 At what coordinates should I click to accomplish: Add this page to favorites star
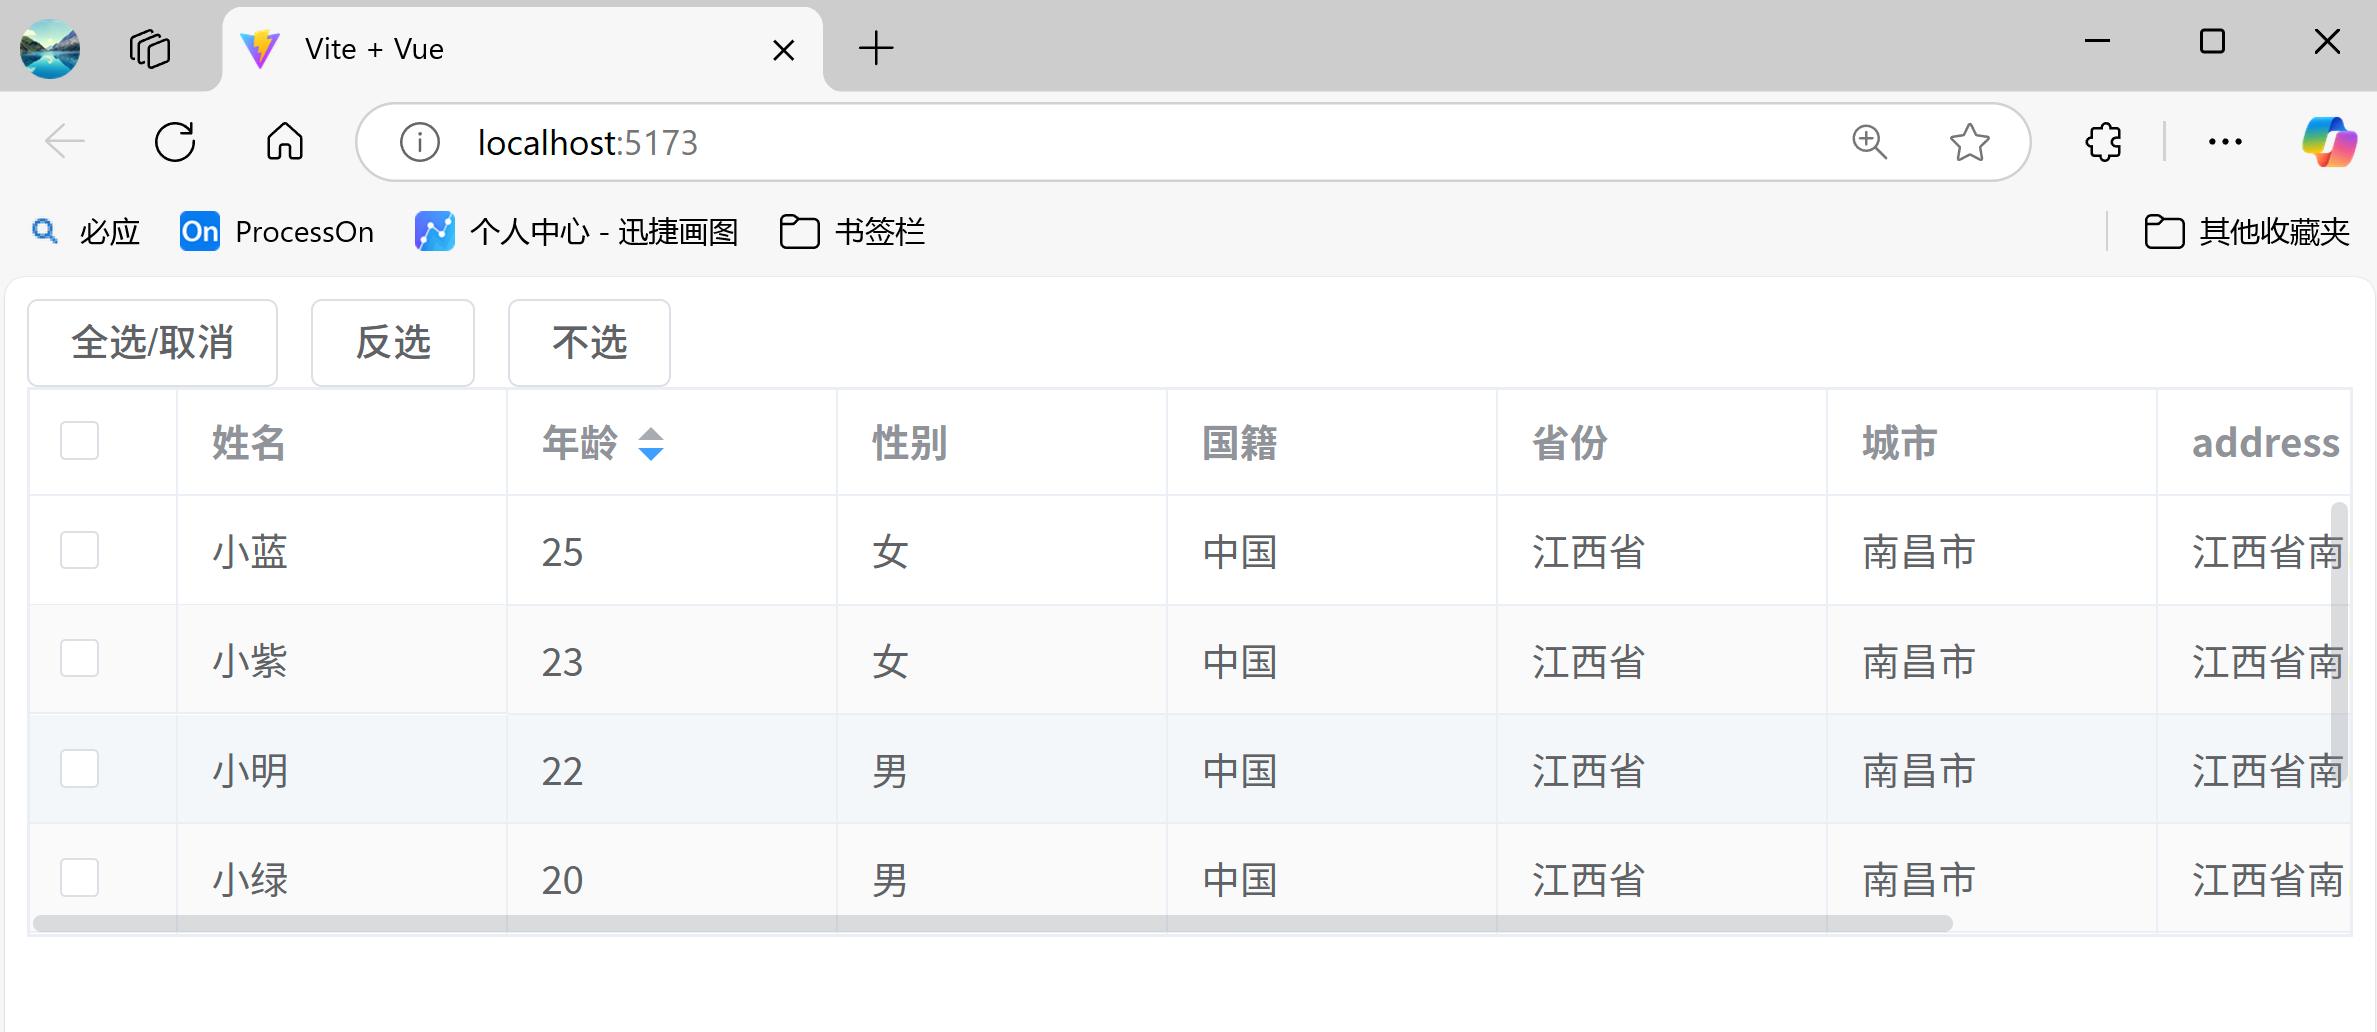[x=1970, y=142]
